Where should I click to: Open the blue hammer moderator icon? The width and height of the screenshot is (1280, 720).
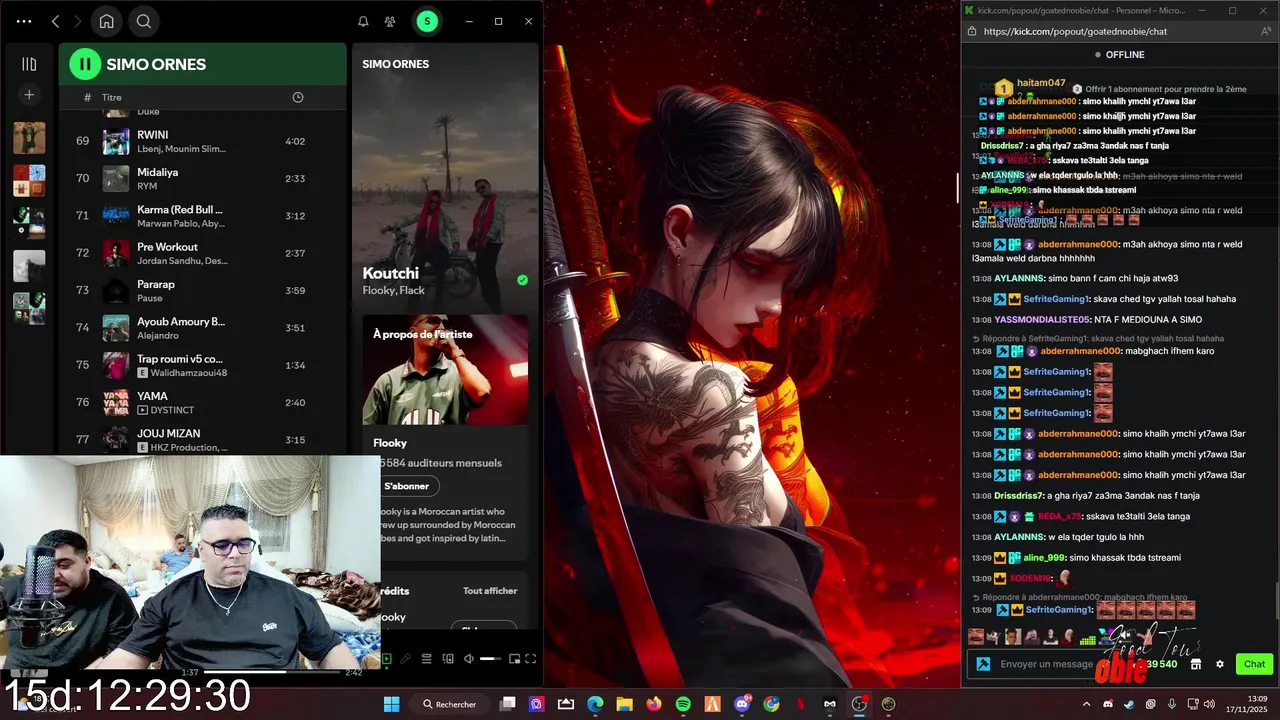(x=983, y=664)
